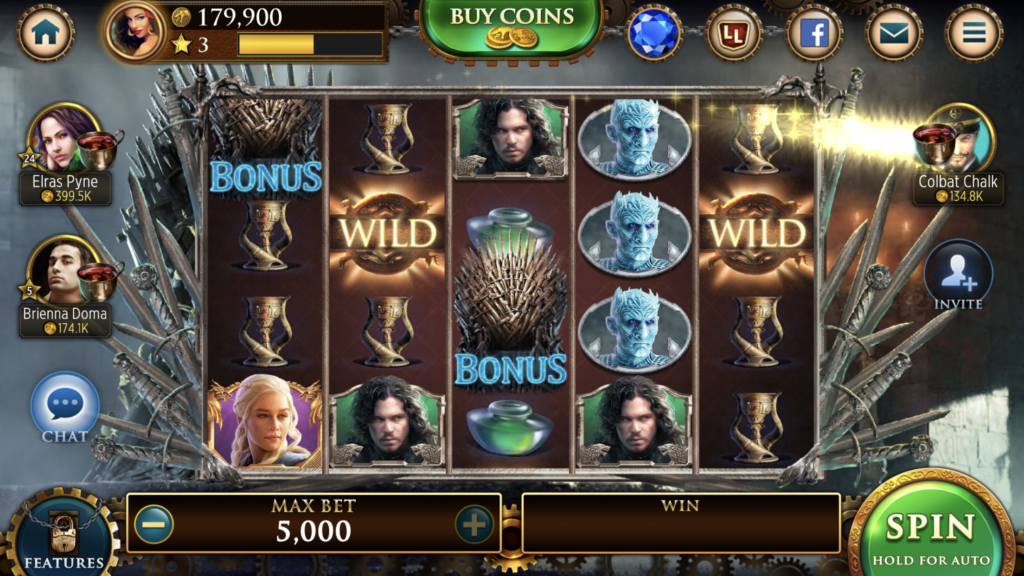Tap the 179,900 coin balance
The width and height of the screenshot is (1024, 576).
pyautogui.click(x=240, y=17)
